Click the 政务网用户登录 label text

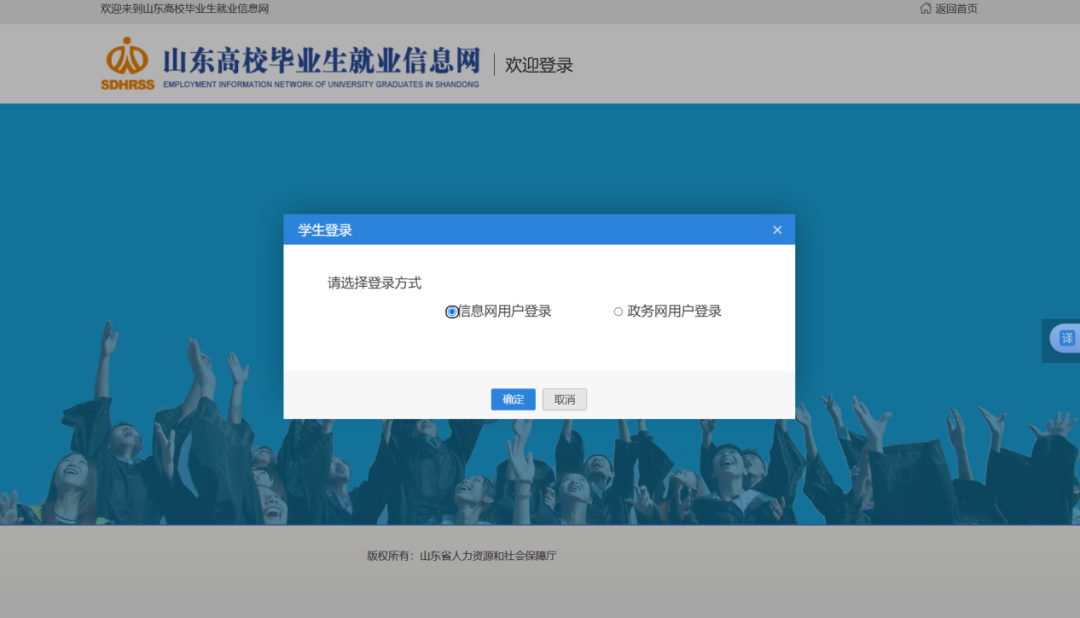point(674,311)
